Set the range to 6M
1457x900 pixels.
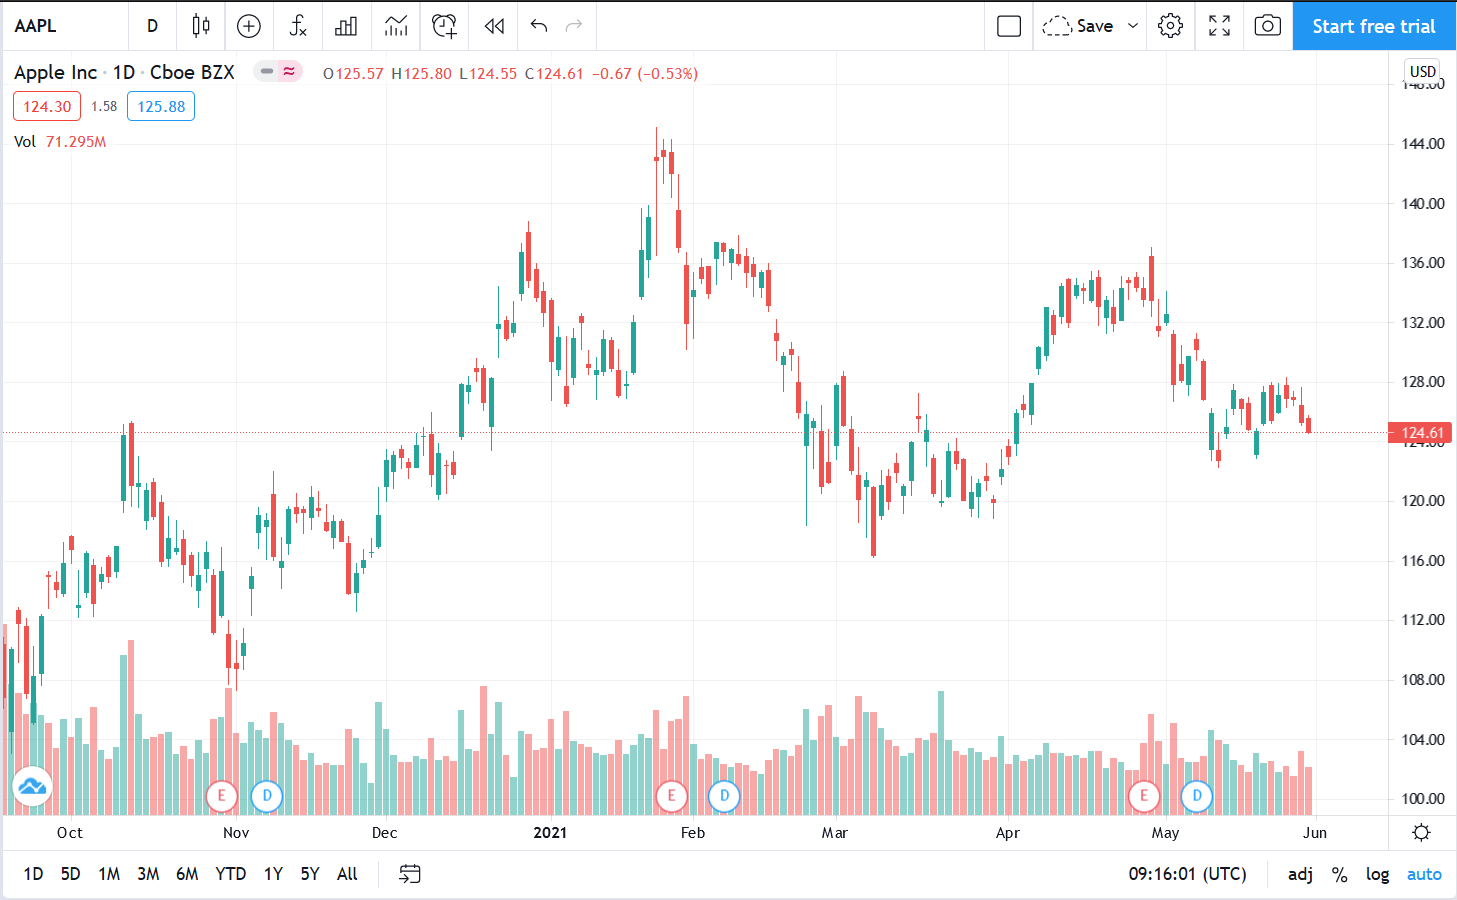[187, 874]
